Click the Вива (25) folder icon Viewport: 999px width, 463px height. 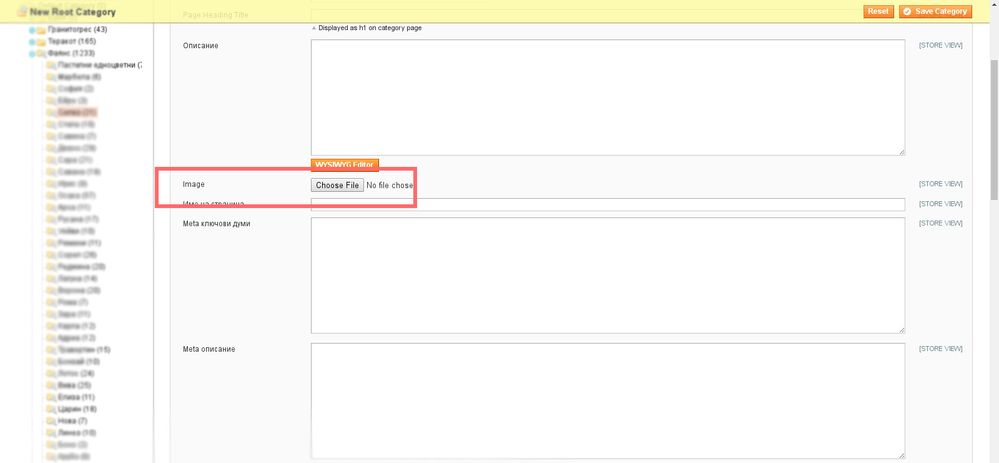point(51,385)
